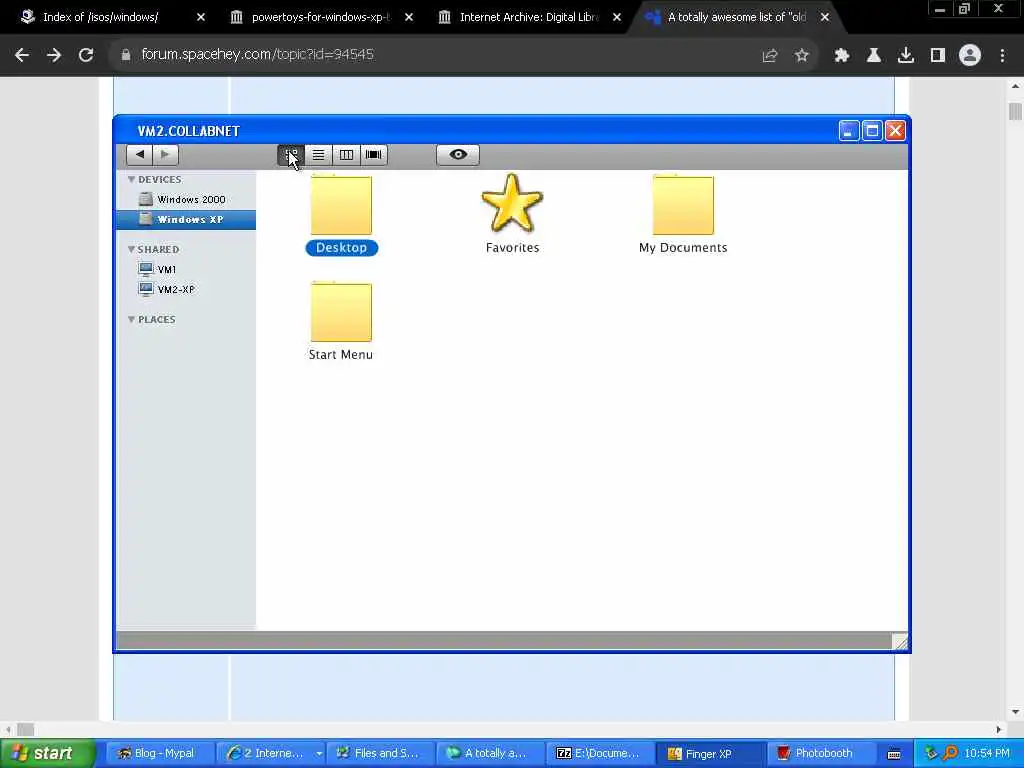
Task: Reload the current page
Action: tap(86, 56)
